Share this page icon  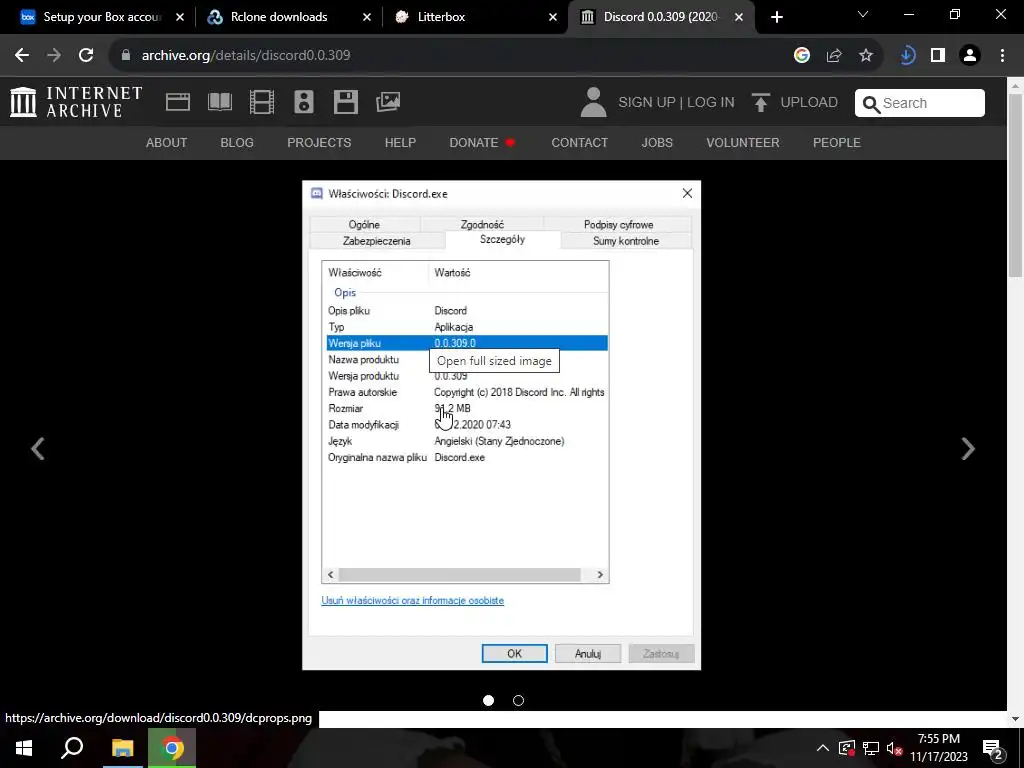[x=834, y=56]
